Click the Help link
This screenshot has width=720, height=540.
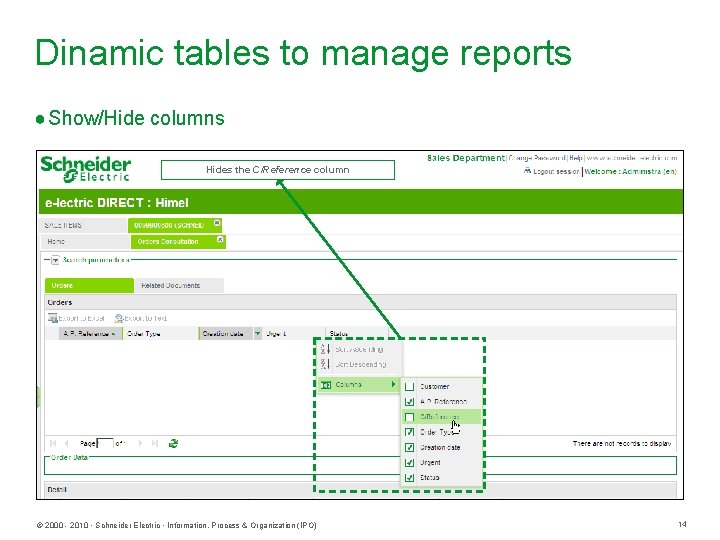click(576, 158)
